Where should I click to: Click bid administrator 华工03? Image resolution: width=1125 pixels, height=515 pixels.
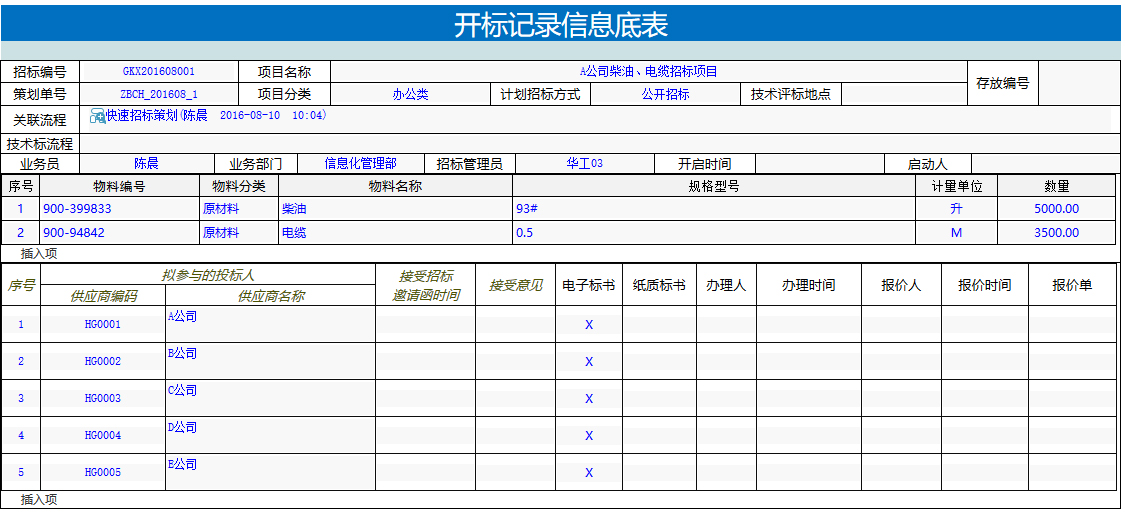tap(584, 164)
